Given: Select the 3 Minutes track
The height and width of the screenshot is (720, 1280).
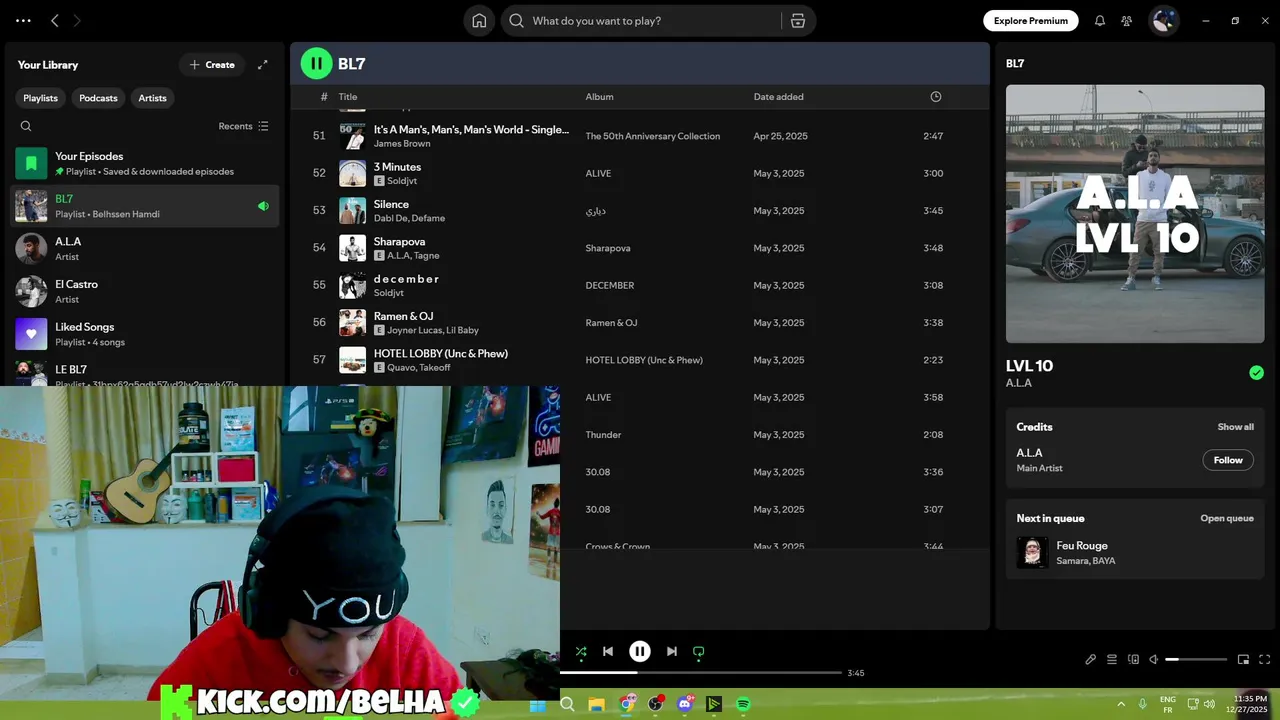Looking at the screenshot, I should point(640,173).
